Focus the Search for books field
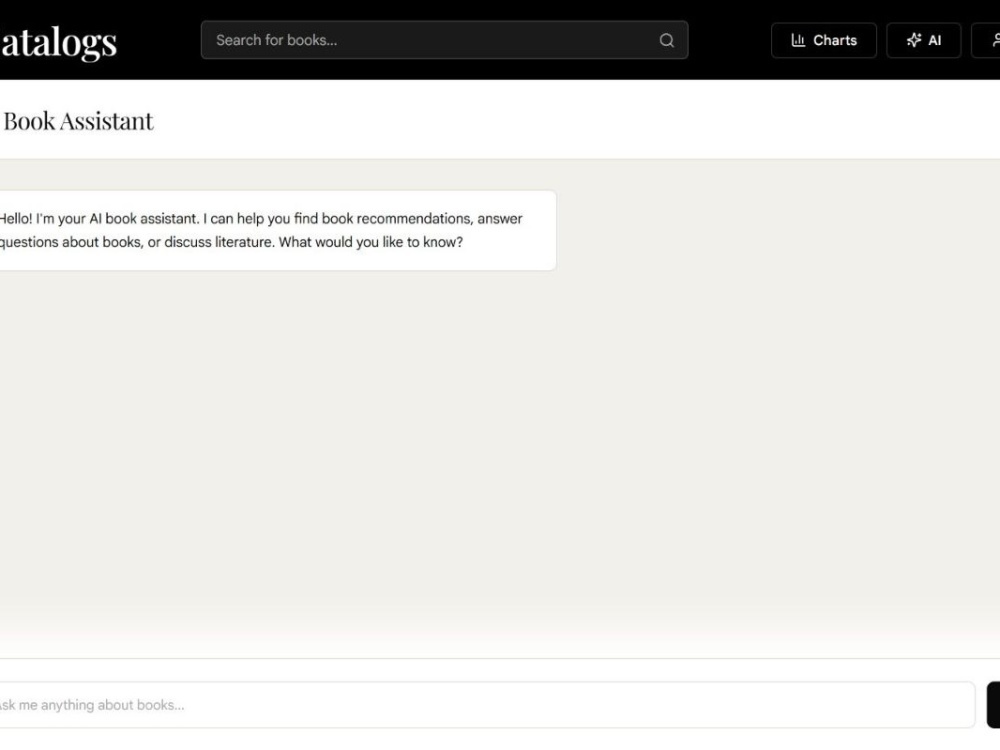 click(x=445, y=40)
